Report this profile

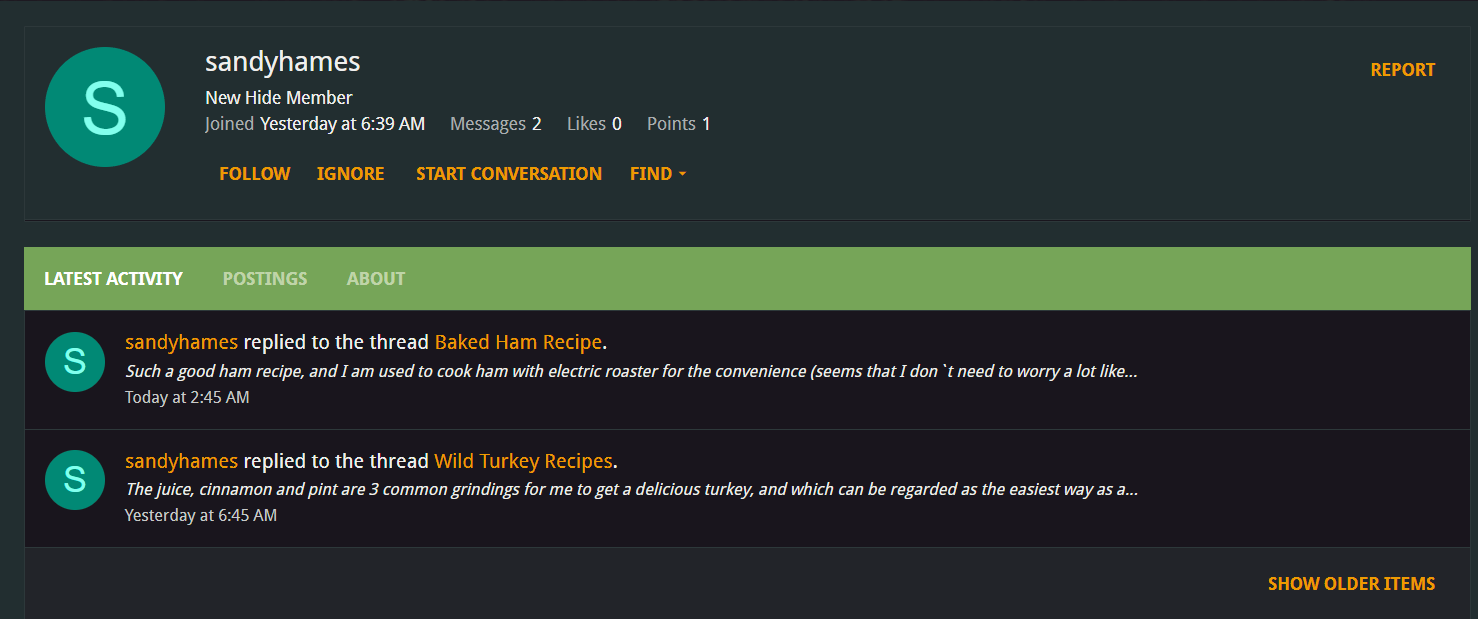1402,70
